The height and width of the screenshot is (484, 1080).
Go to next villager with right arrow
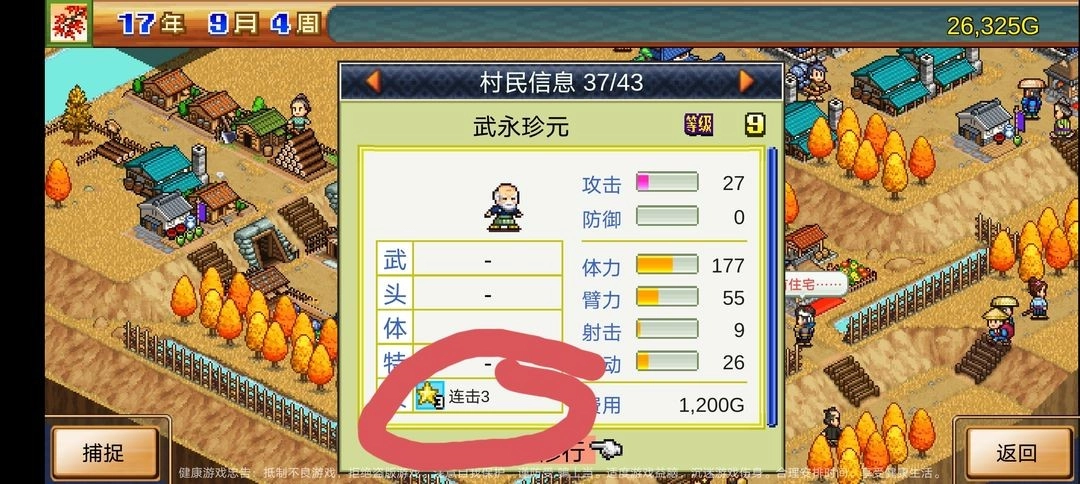point(747,82)
